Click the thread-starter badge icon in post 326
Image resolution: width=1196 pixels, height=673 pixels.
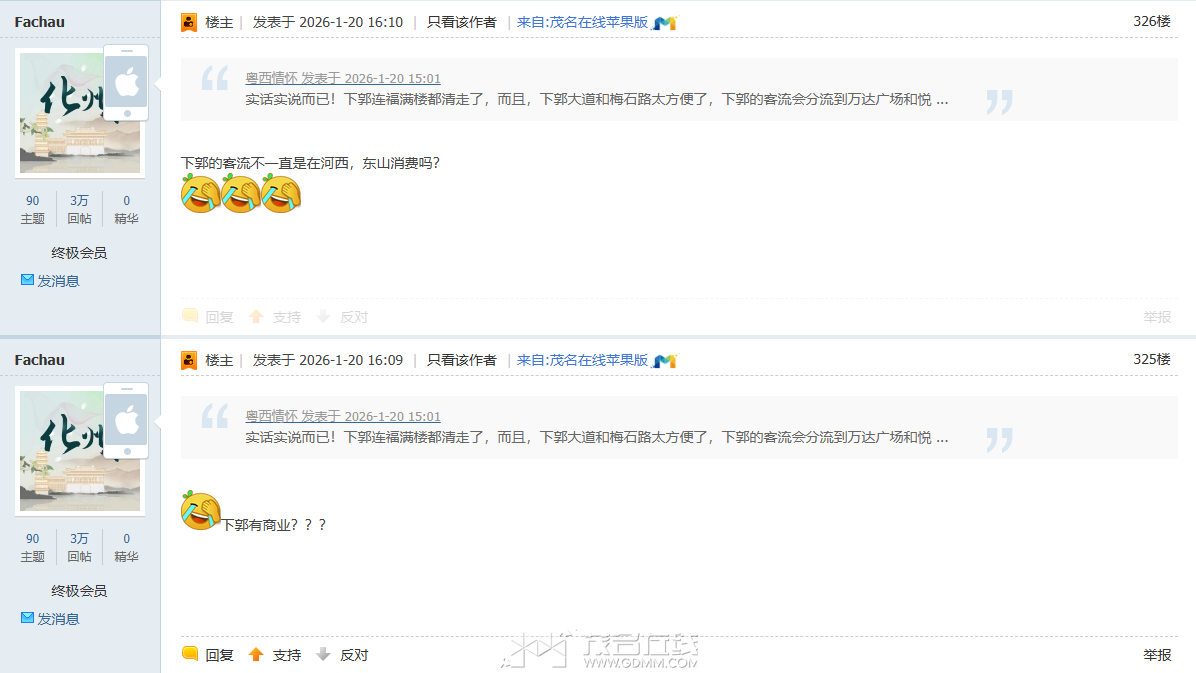189,22
